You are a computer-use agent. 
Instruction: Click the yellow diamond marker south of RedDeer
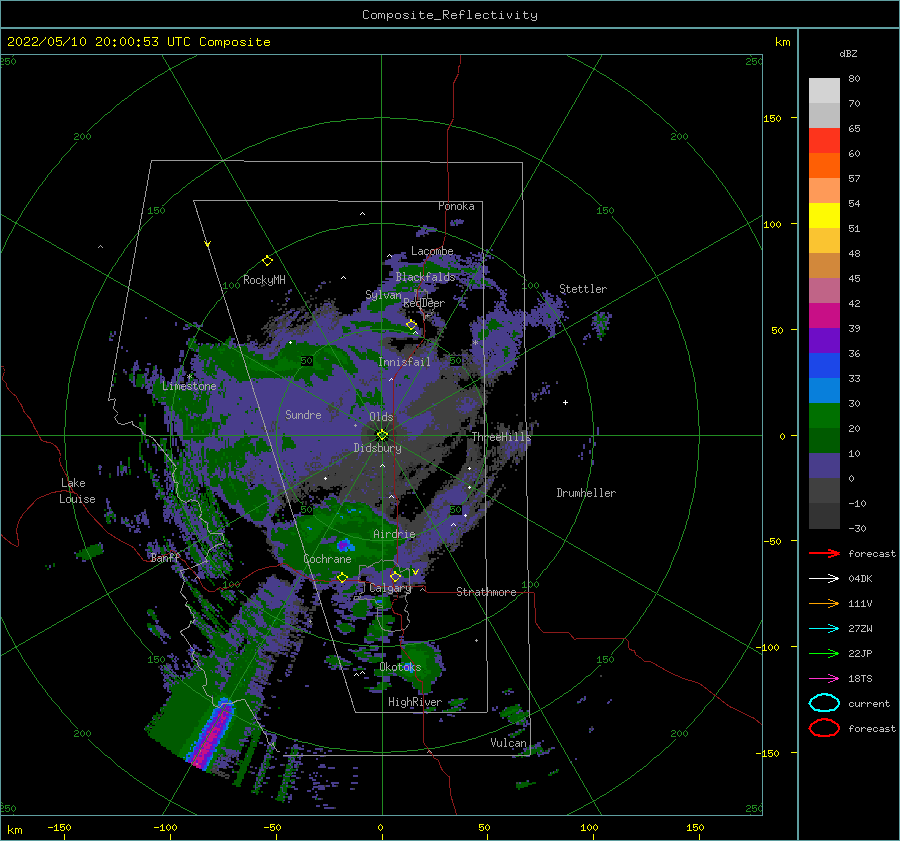[x=412, y=325]
